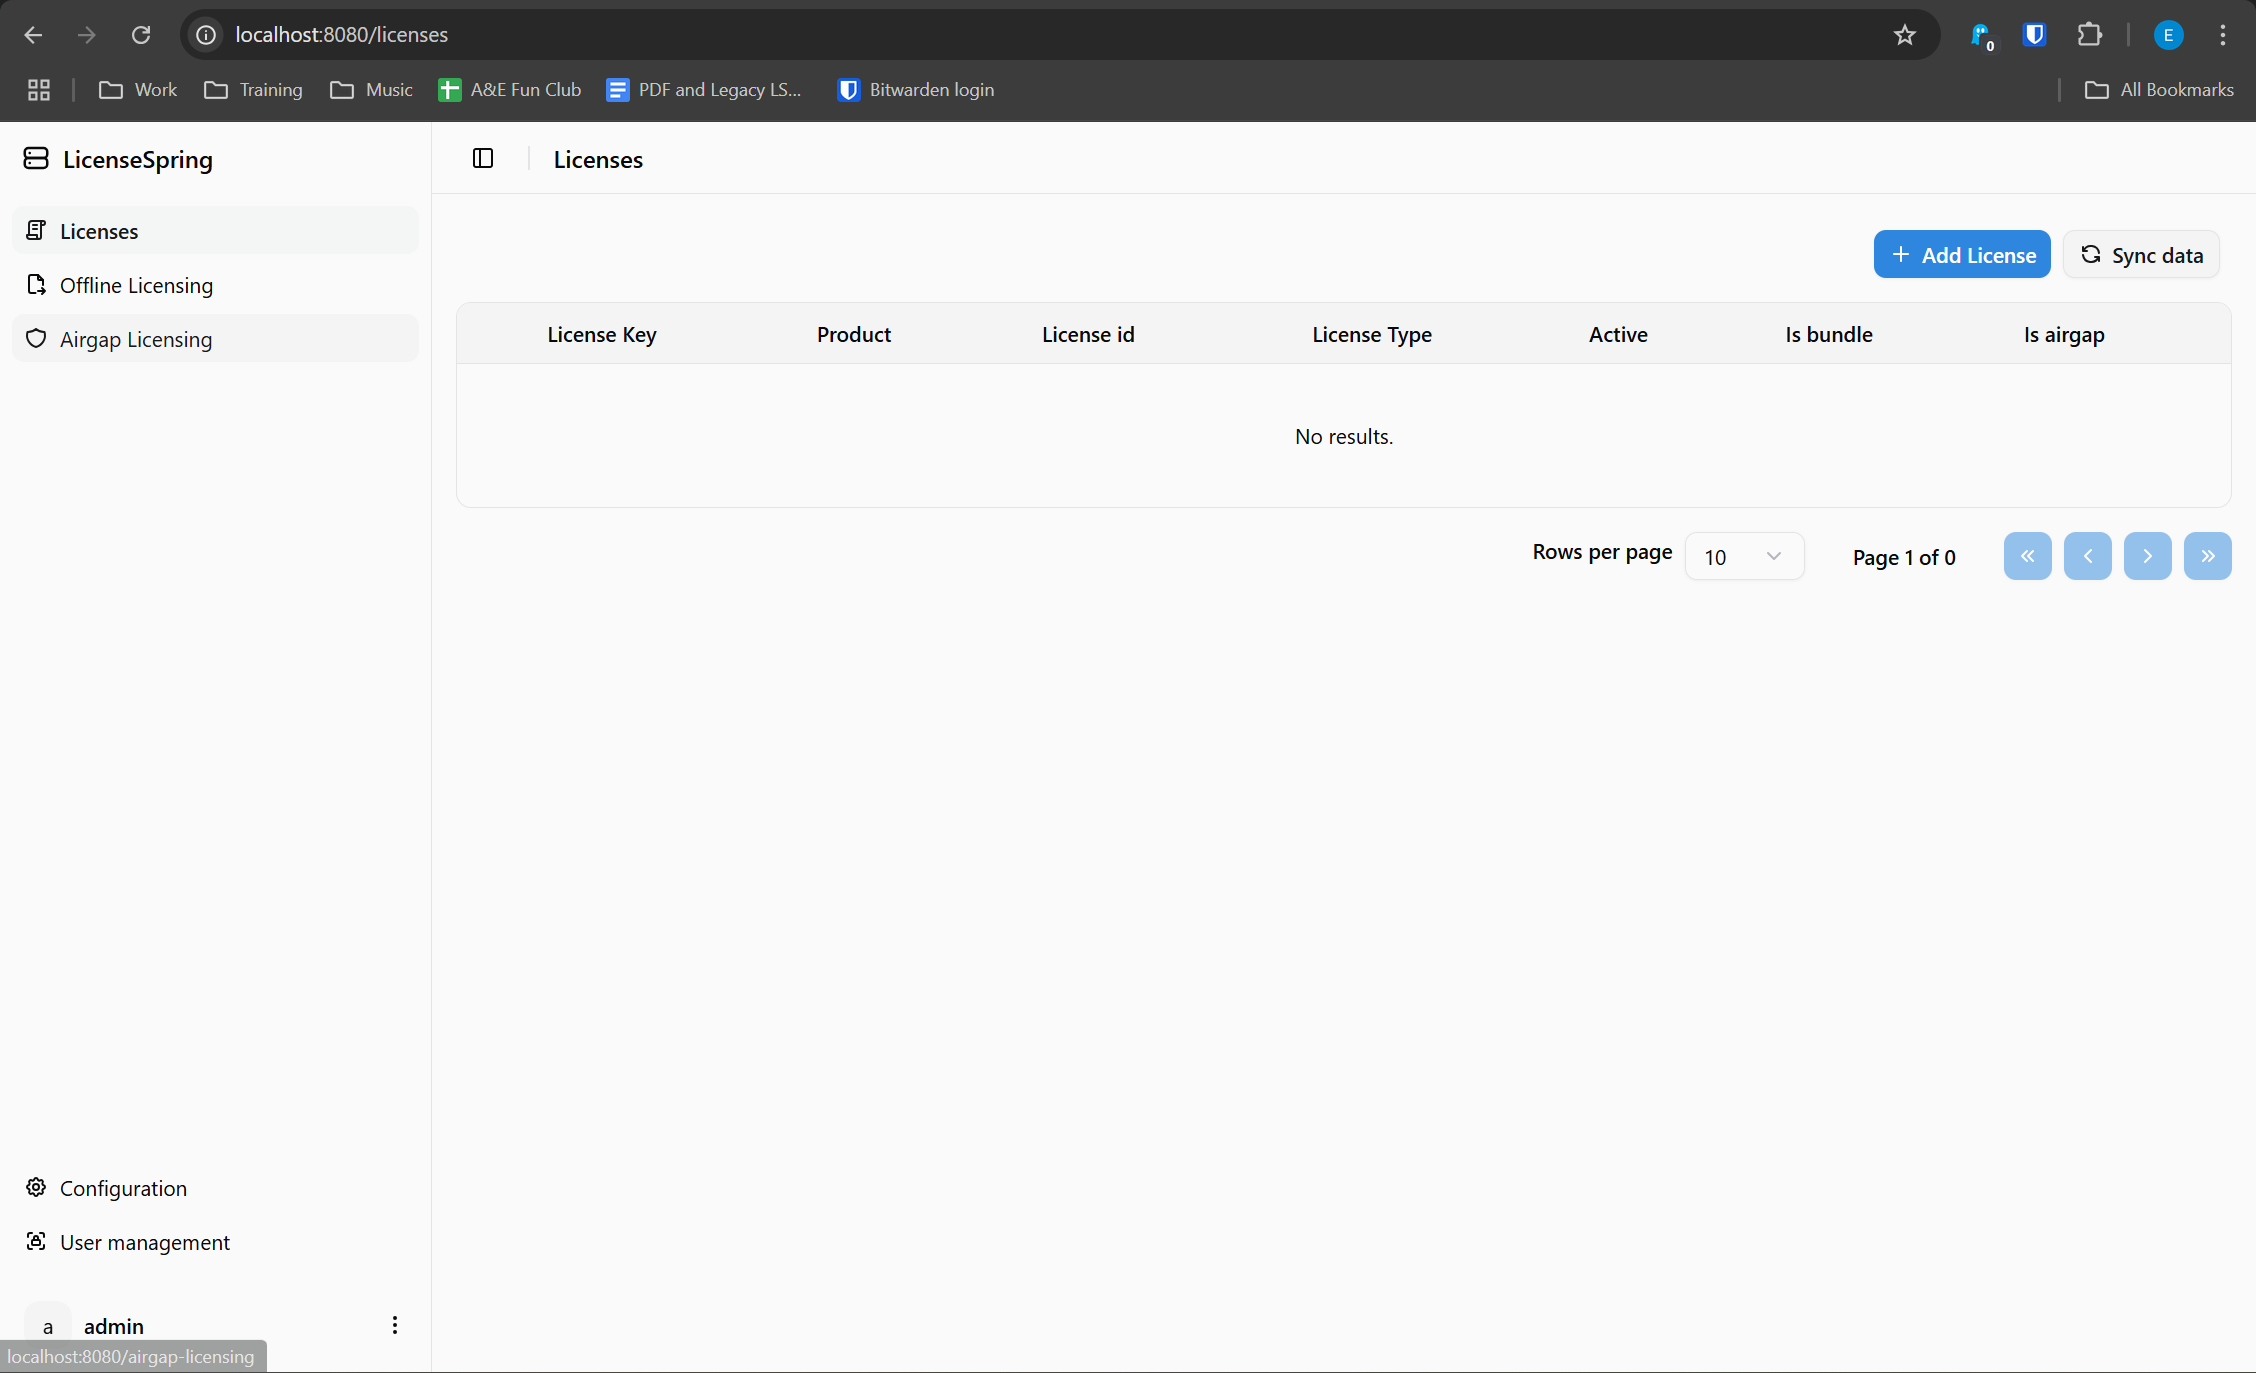2256x1373 pixels.
Task: Sort by the License Key column header
Action: click(x=601, y=335)
